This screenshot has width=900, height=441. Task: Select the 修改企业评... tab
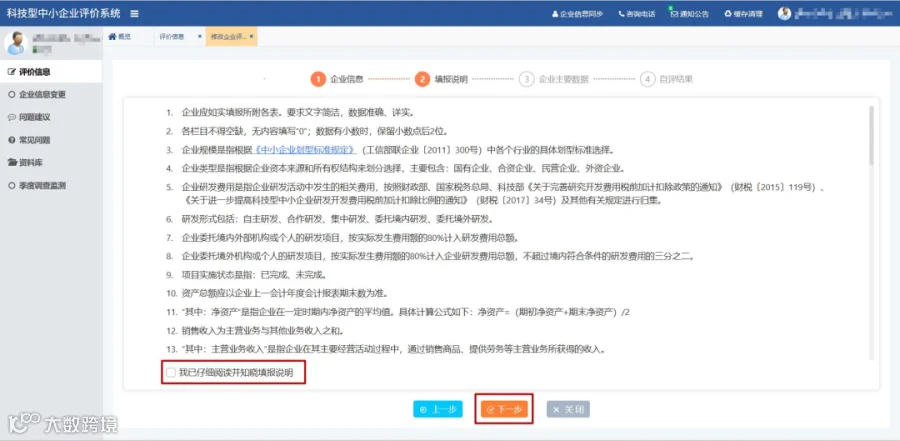point(228,36)
